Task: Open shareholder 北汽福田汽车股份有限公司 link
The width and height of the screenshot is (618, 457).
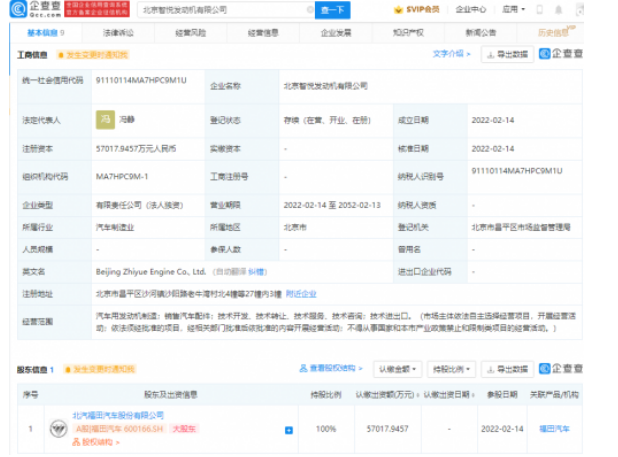Action: (x=118, y=415)
